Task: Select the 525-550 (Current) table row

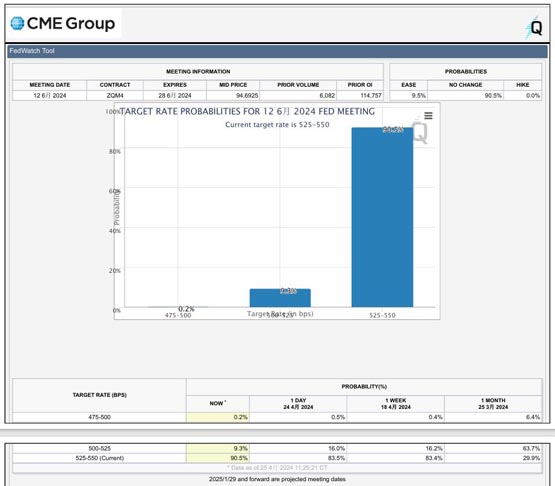Action: [x=277, y=458]
